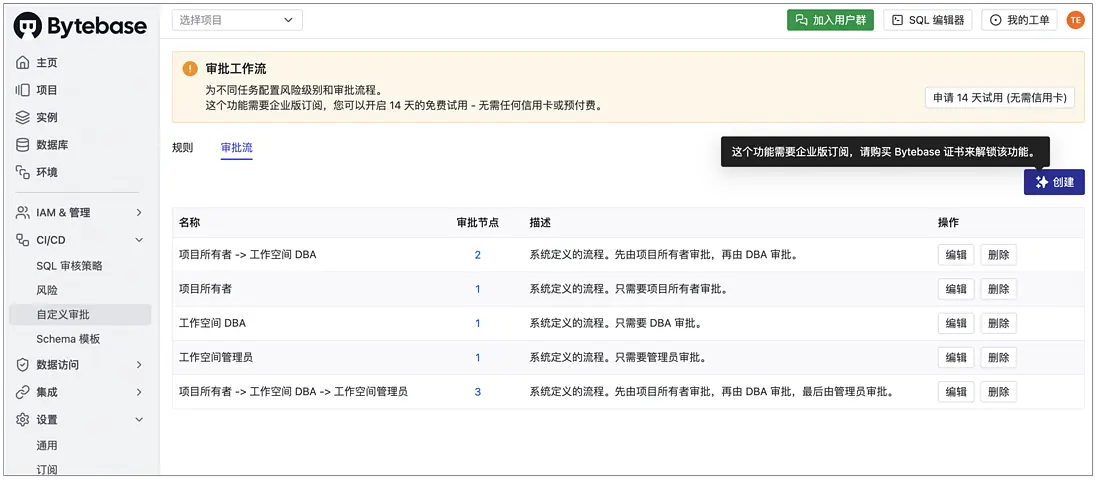The image size is (1098, 481).
Task: Open 订阅 settings item
Action: click(47, 469)
